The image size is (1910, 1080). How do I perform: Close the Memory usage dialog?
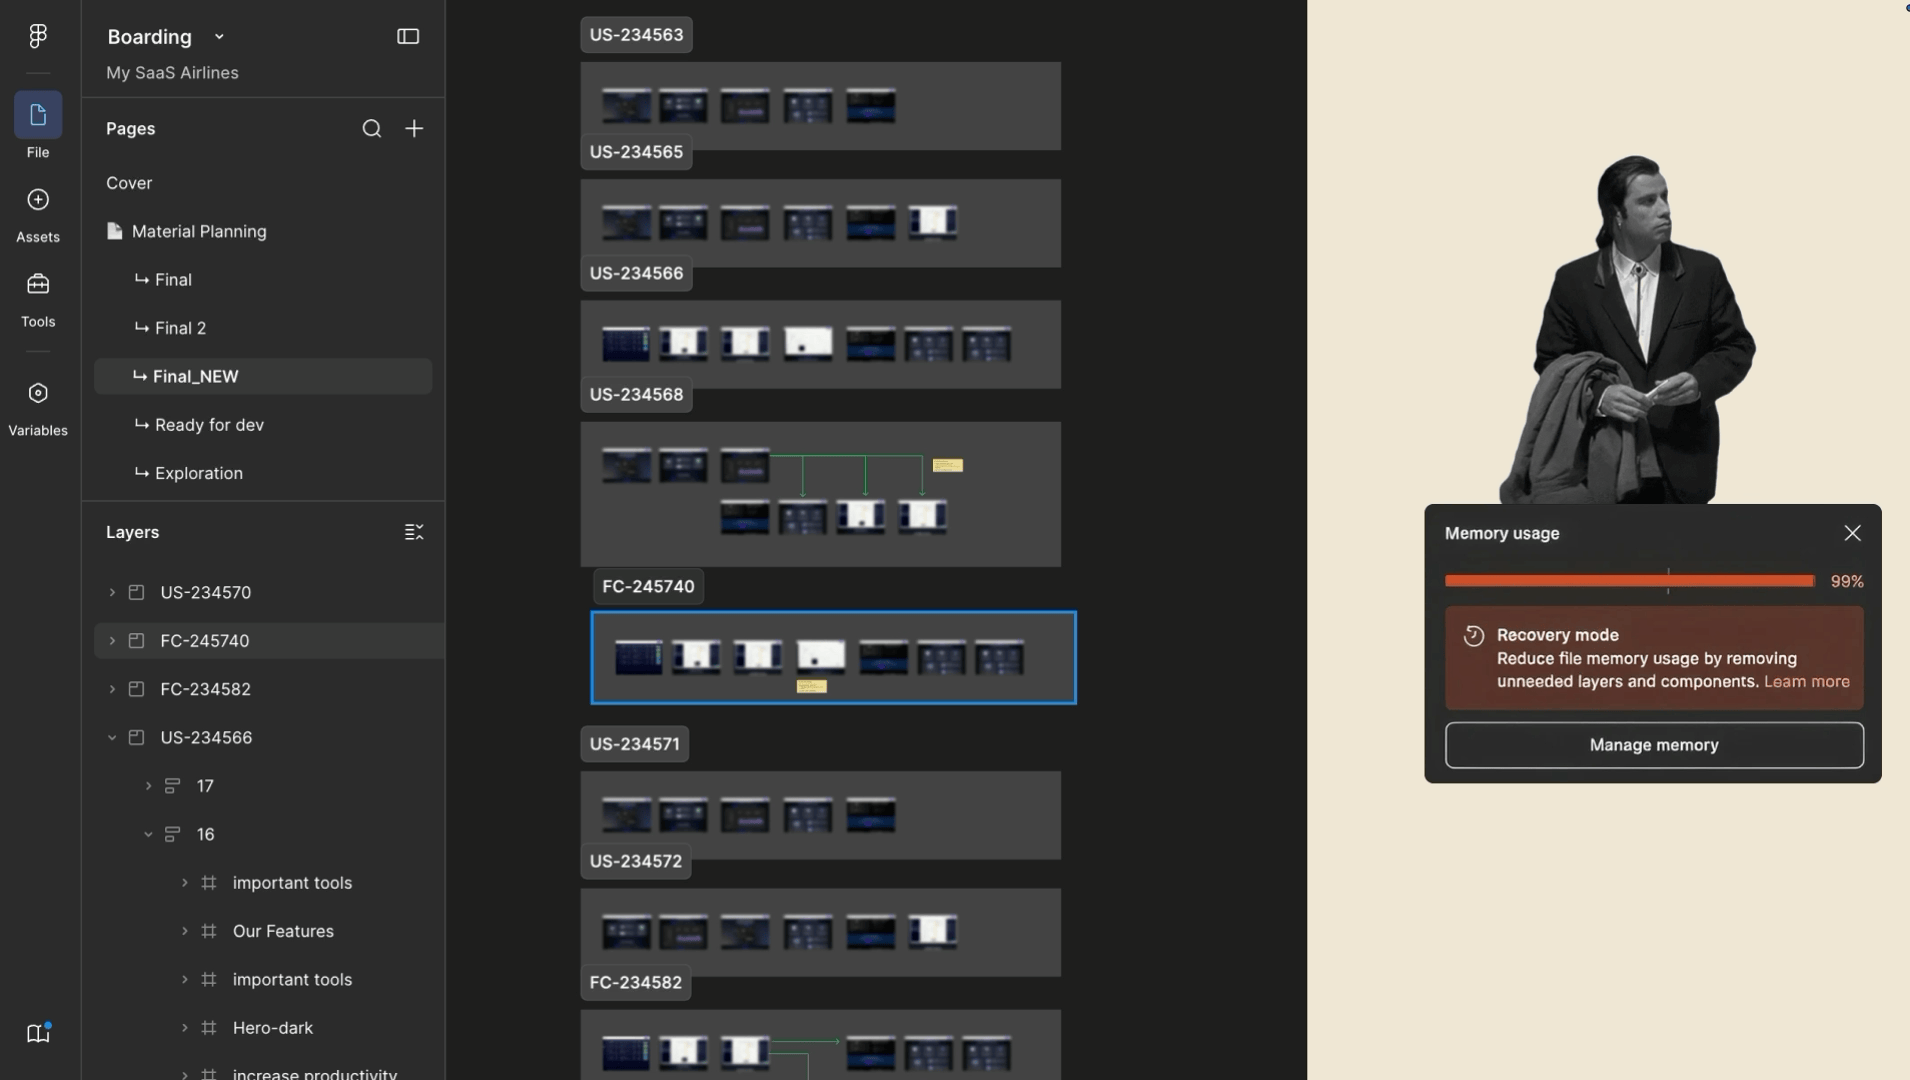(1853, 533)
